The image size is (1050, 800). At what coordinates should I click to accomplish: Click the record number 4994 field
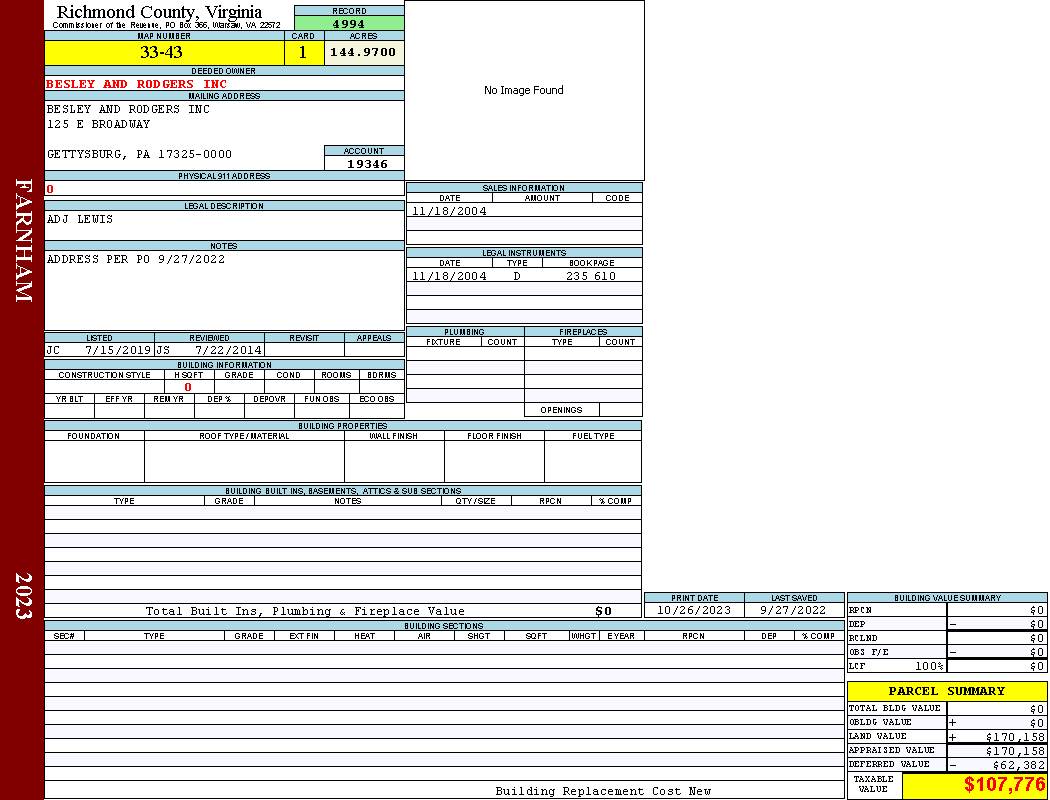pyautogui.click(x=349, y=24)
